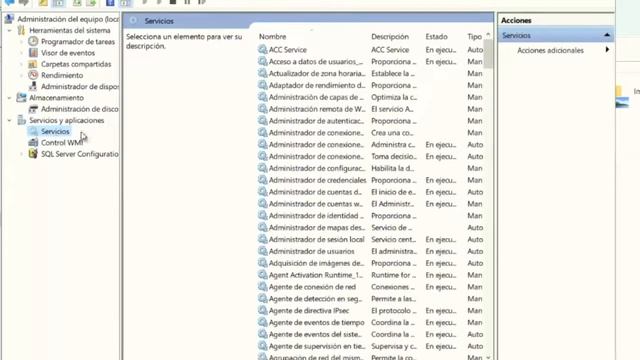Expand the Programador de tareas node
Image resolution: width=640 pixels, height=360 pixels.
(21, 42)
